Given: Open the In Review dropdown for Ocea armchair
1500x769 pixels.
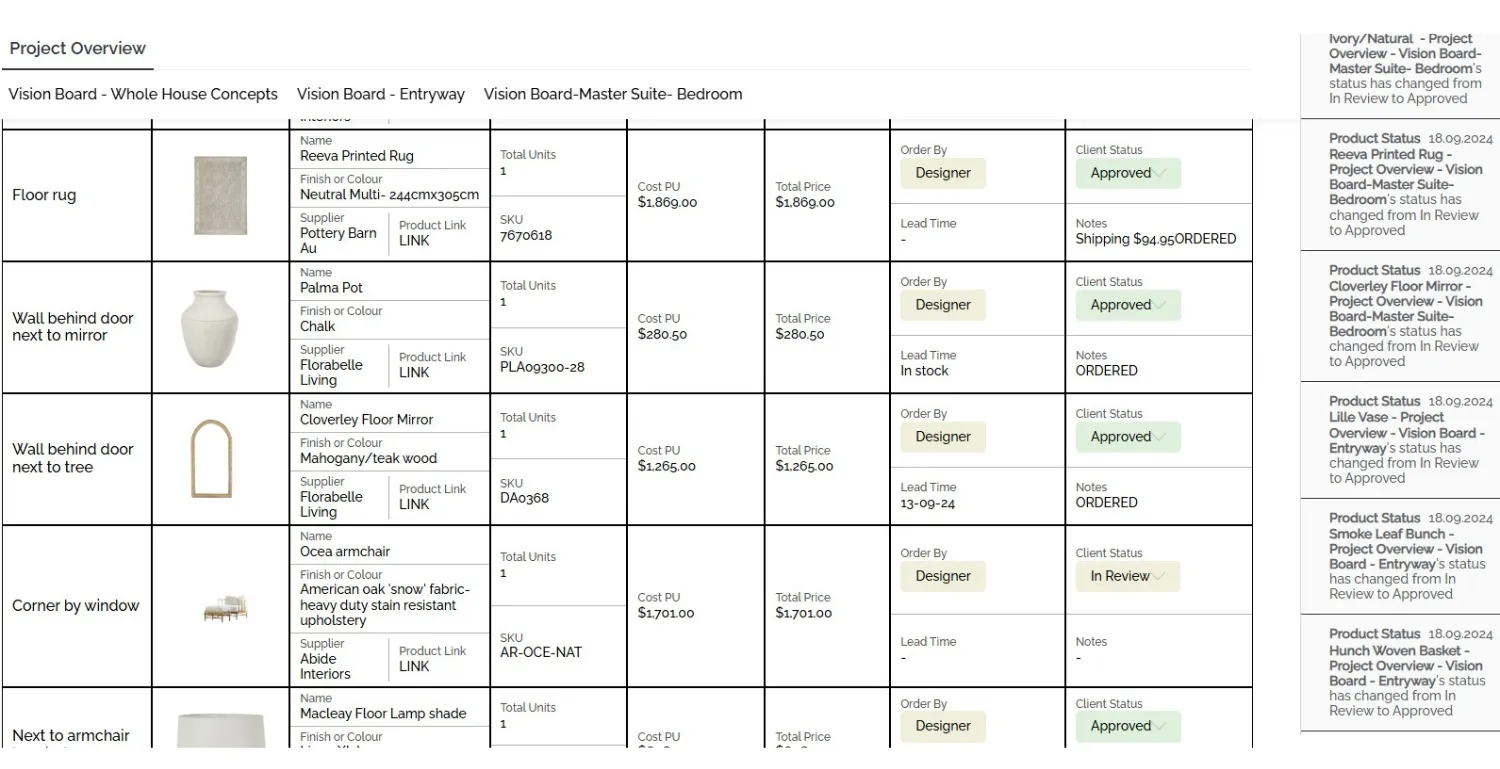Looking at the screenshot, I should [x=1128, y=576].
